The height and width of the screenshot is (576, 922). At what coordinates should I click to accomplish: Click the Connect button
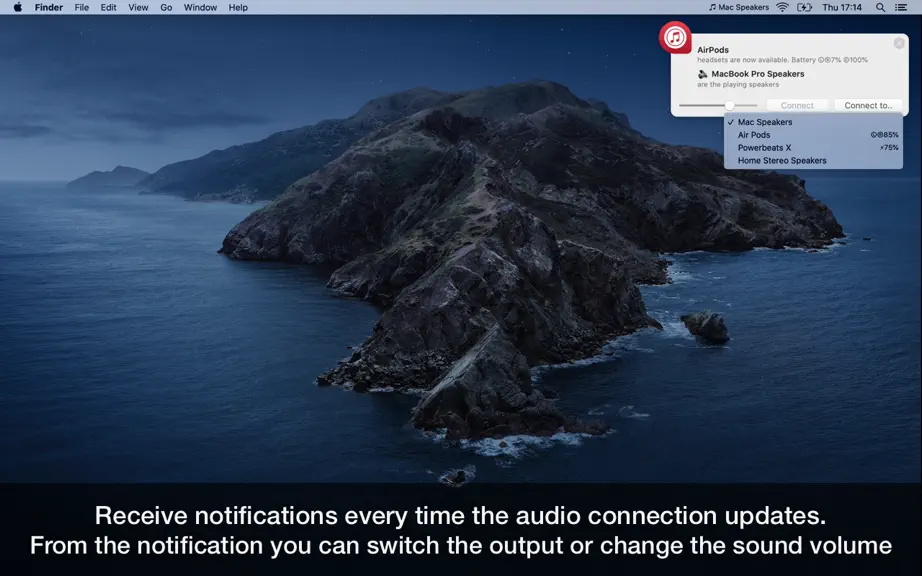pos(797,105)
